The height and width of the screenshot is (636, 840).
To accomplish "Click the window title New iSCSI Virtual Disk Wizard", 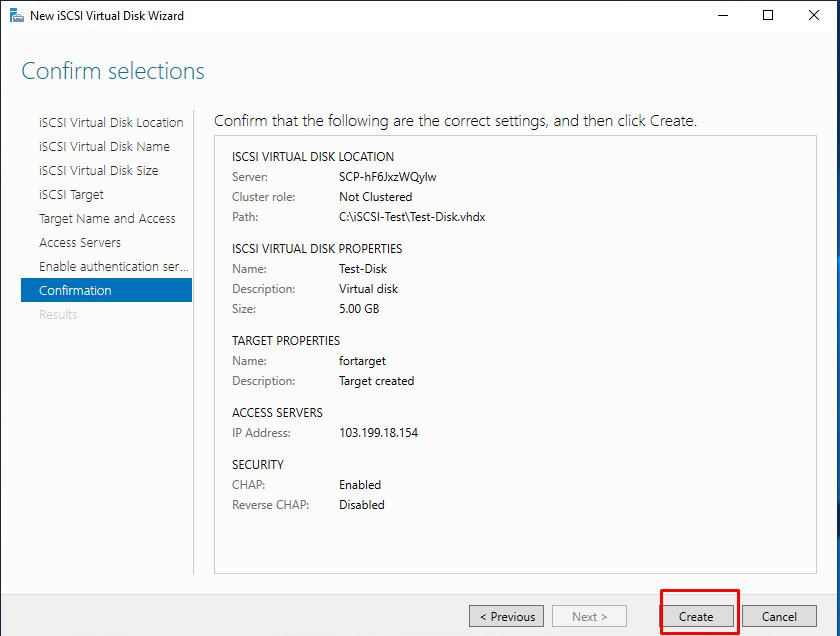I will click(107, 16).
